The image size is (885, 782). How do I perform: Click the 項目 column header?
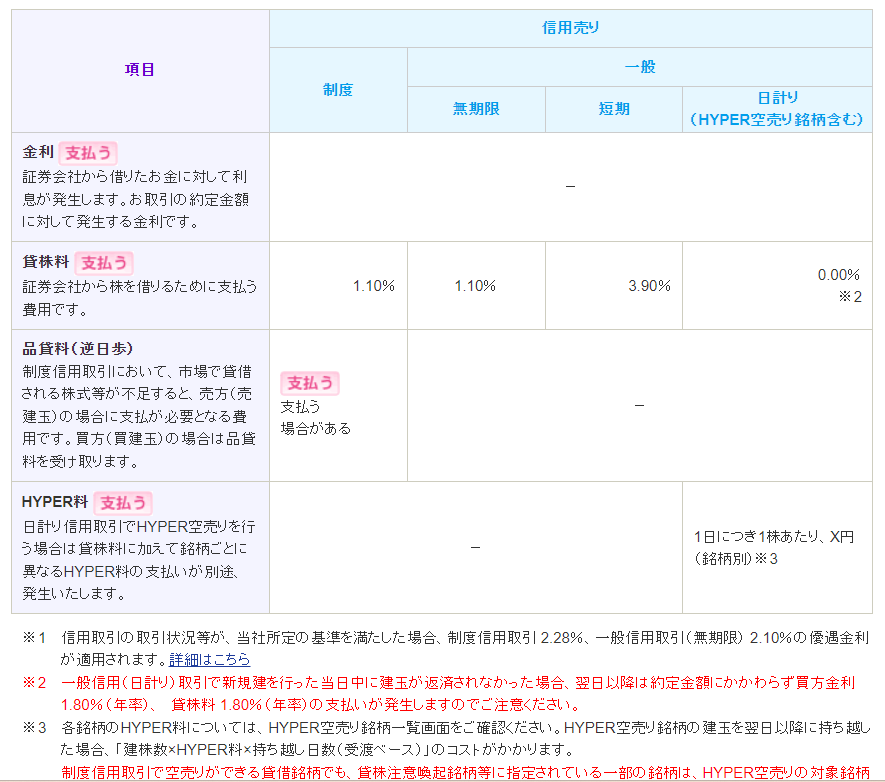(140, 70)
